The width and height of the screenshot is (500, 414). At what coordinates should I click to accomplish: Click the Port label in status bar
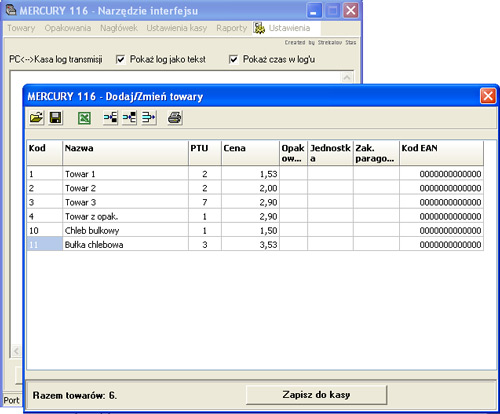tap(12, 400)
